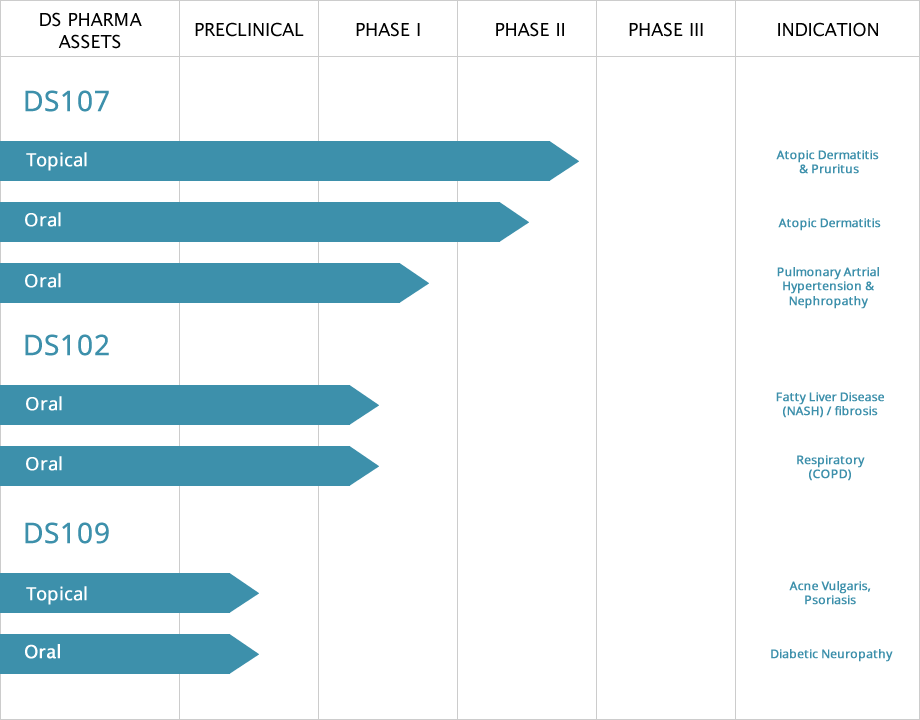The height and width of the screenshot is (720, 920).
Task: Click the DS107 Topical progress bar
Action: [280, 161]
